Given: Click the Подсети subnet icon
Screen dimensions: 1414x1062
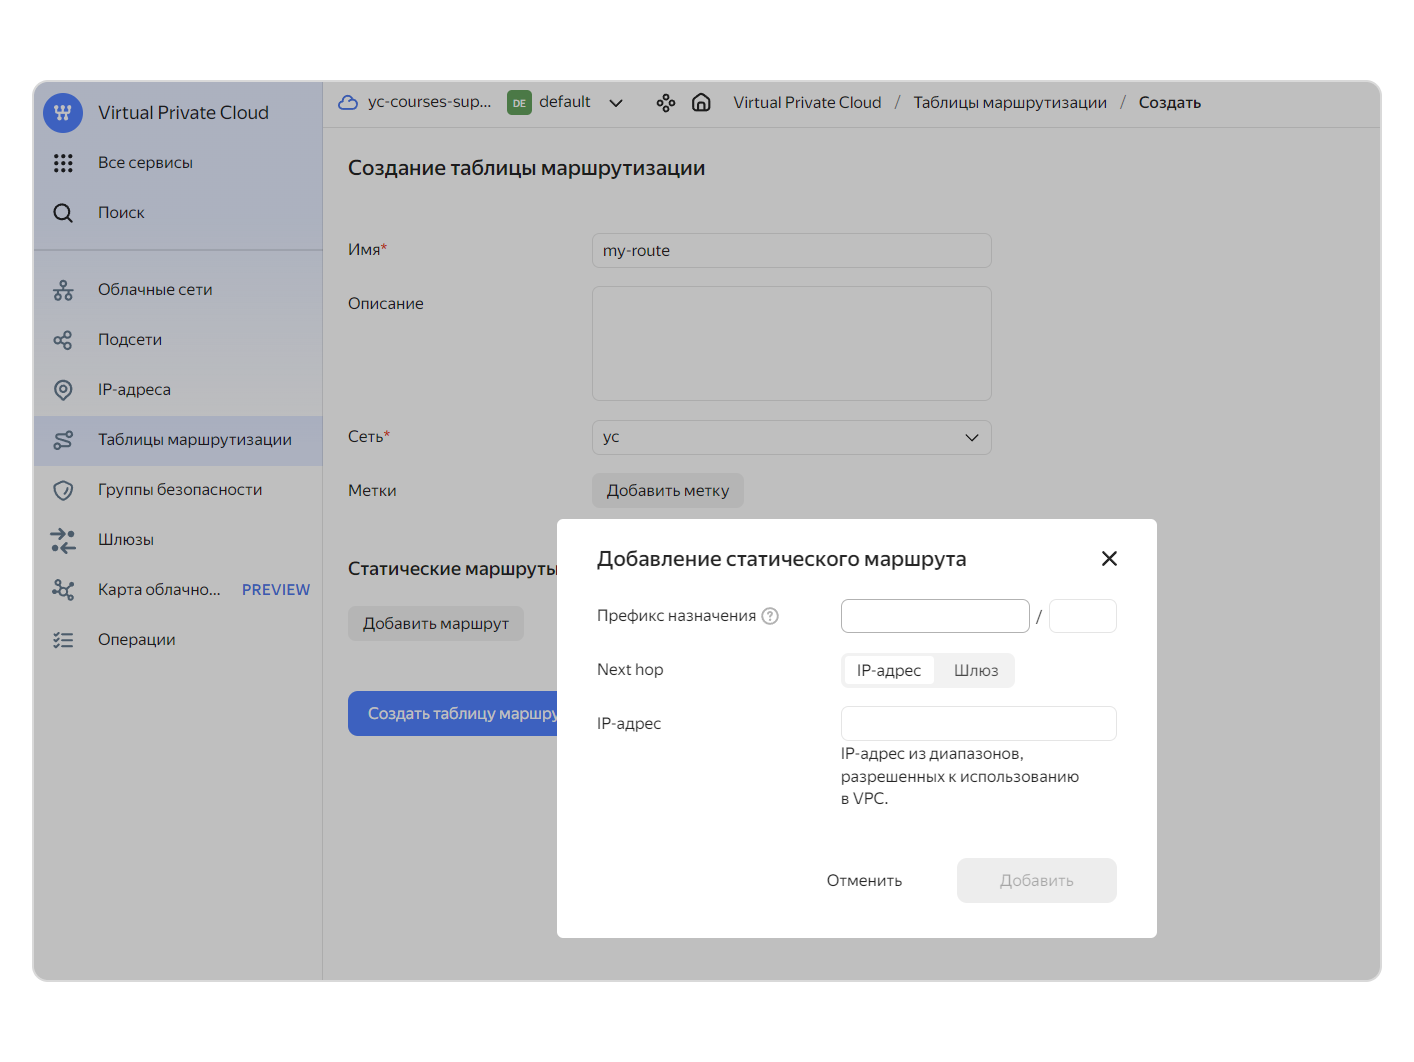Looking at the screenshot, I should point(63,340).
